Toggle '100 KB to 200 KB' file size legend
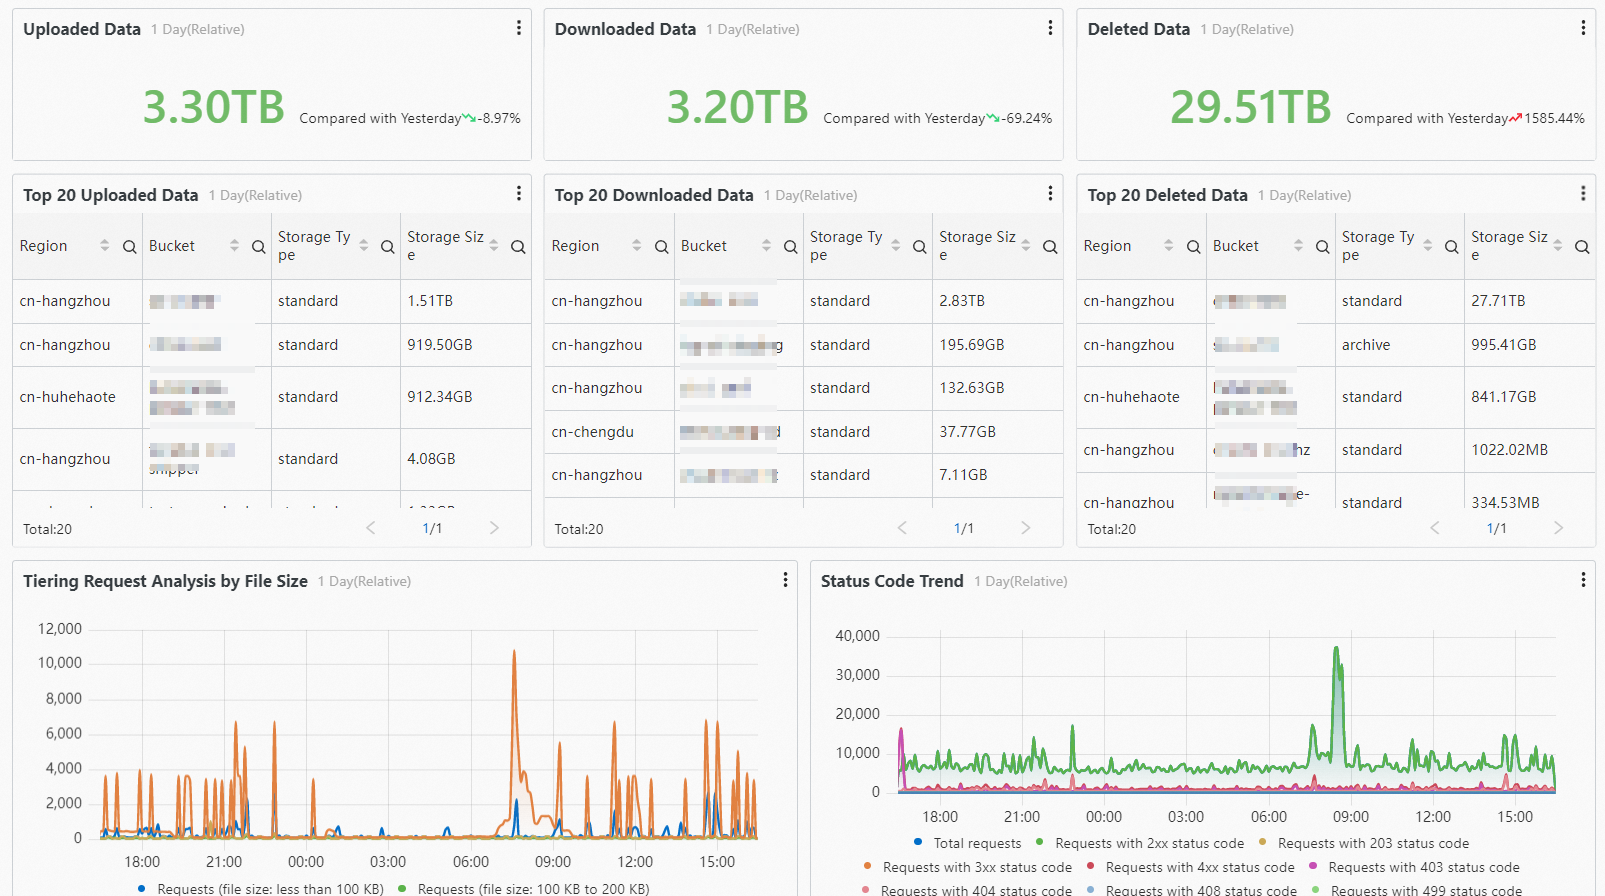 tap(523, 888)
